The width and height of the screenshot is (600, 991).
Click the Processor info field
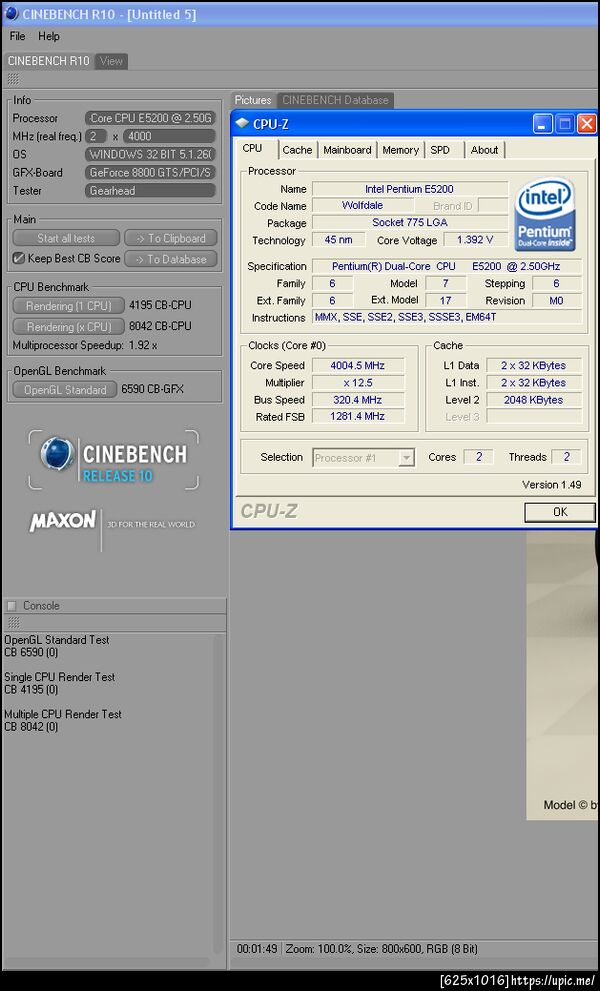point(150,118)
